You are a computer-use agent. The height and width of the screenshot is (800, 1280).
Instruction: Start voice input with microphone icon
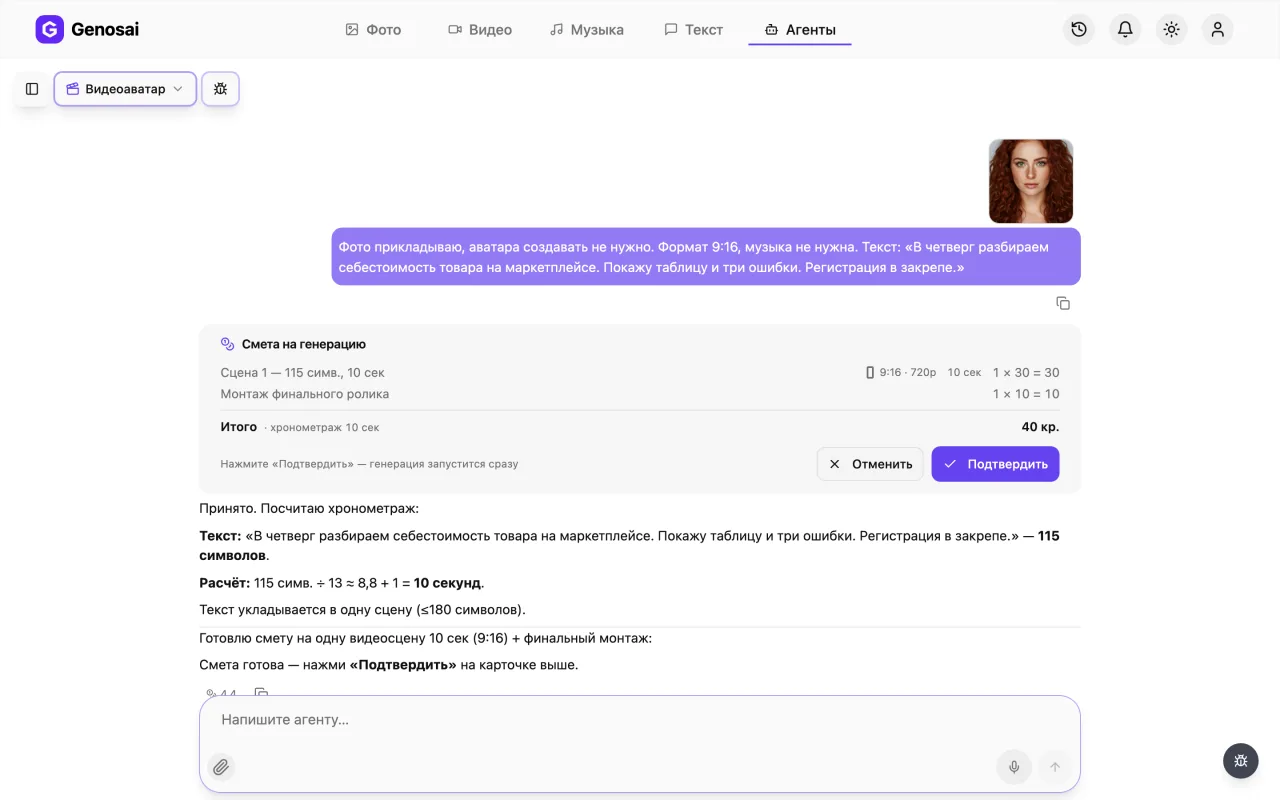point(1014,767)
